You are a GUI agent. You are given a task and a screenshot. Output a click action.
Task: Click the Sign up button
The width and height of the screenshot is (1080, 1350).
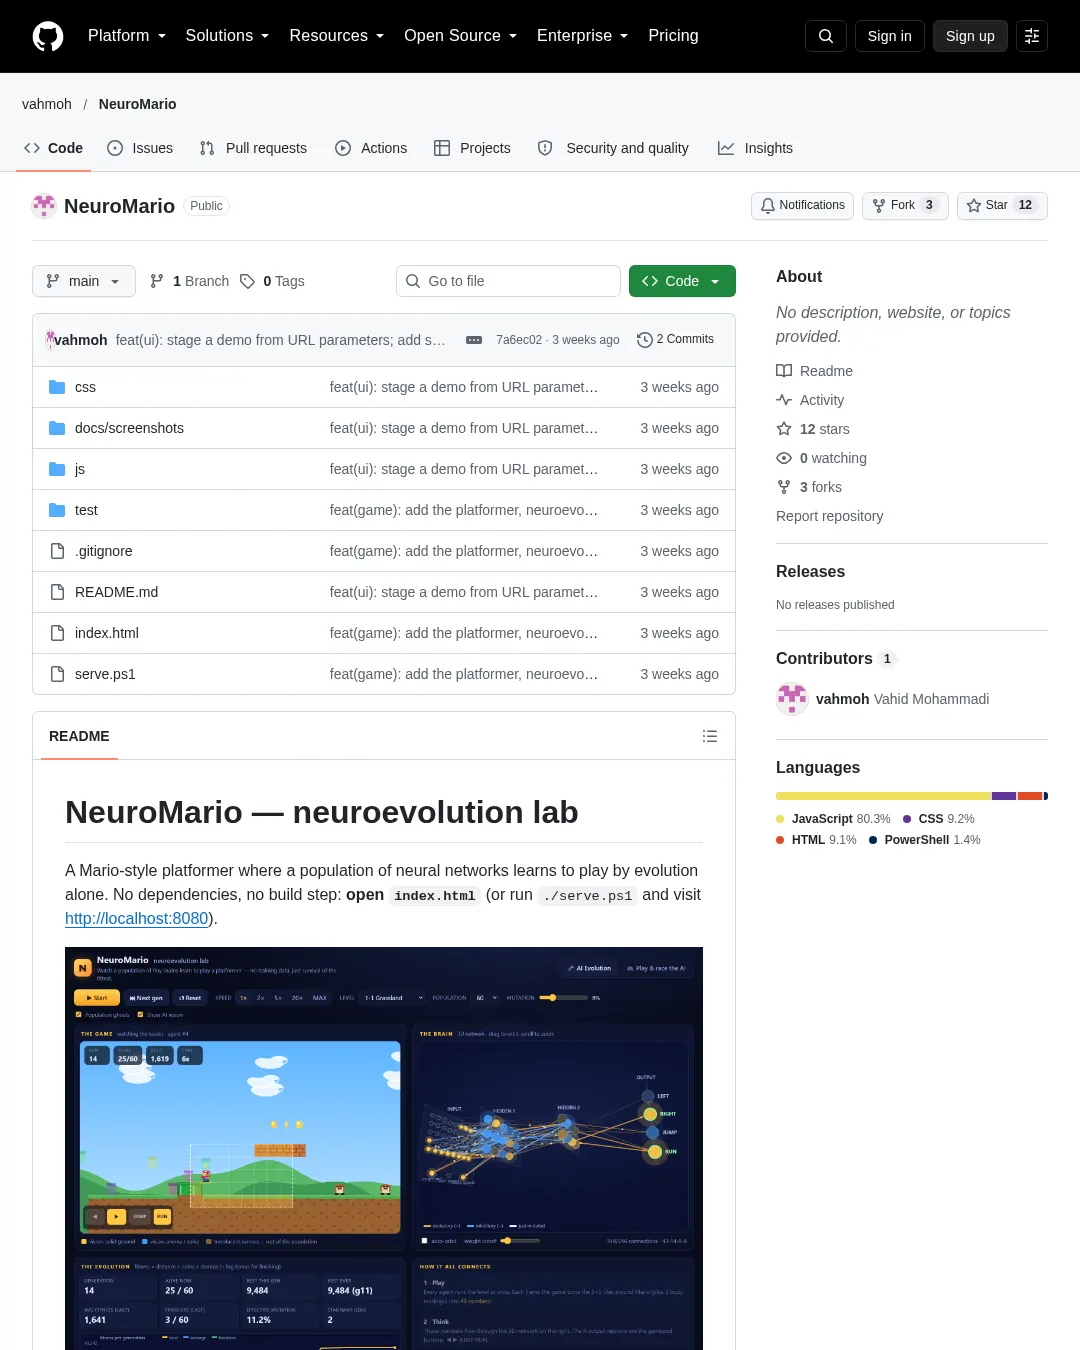click(970, 36)
